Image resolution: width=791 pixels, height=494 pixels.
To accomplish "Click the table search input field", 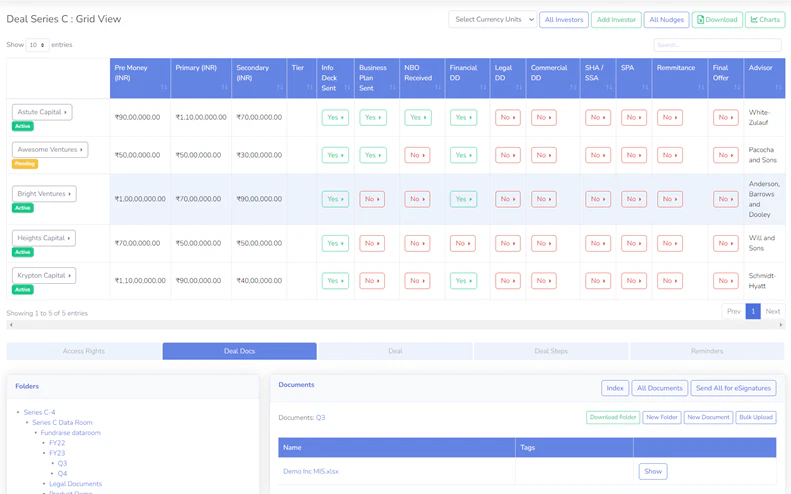I will click(717, 45).
